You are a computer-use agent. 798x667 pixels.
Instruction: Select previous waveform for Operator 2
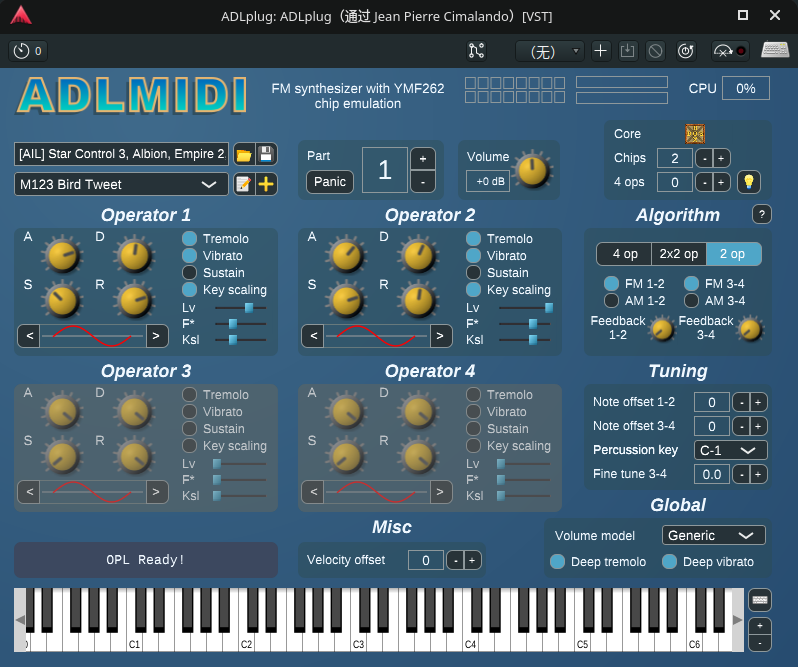(314, 336)
